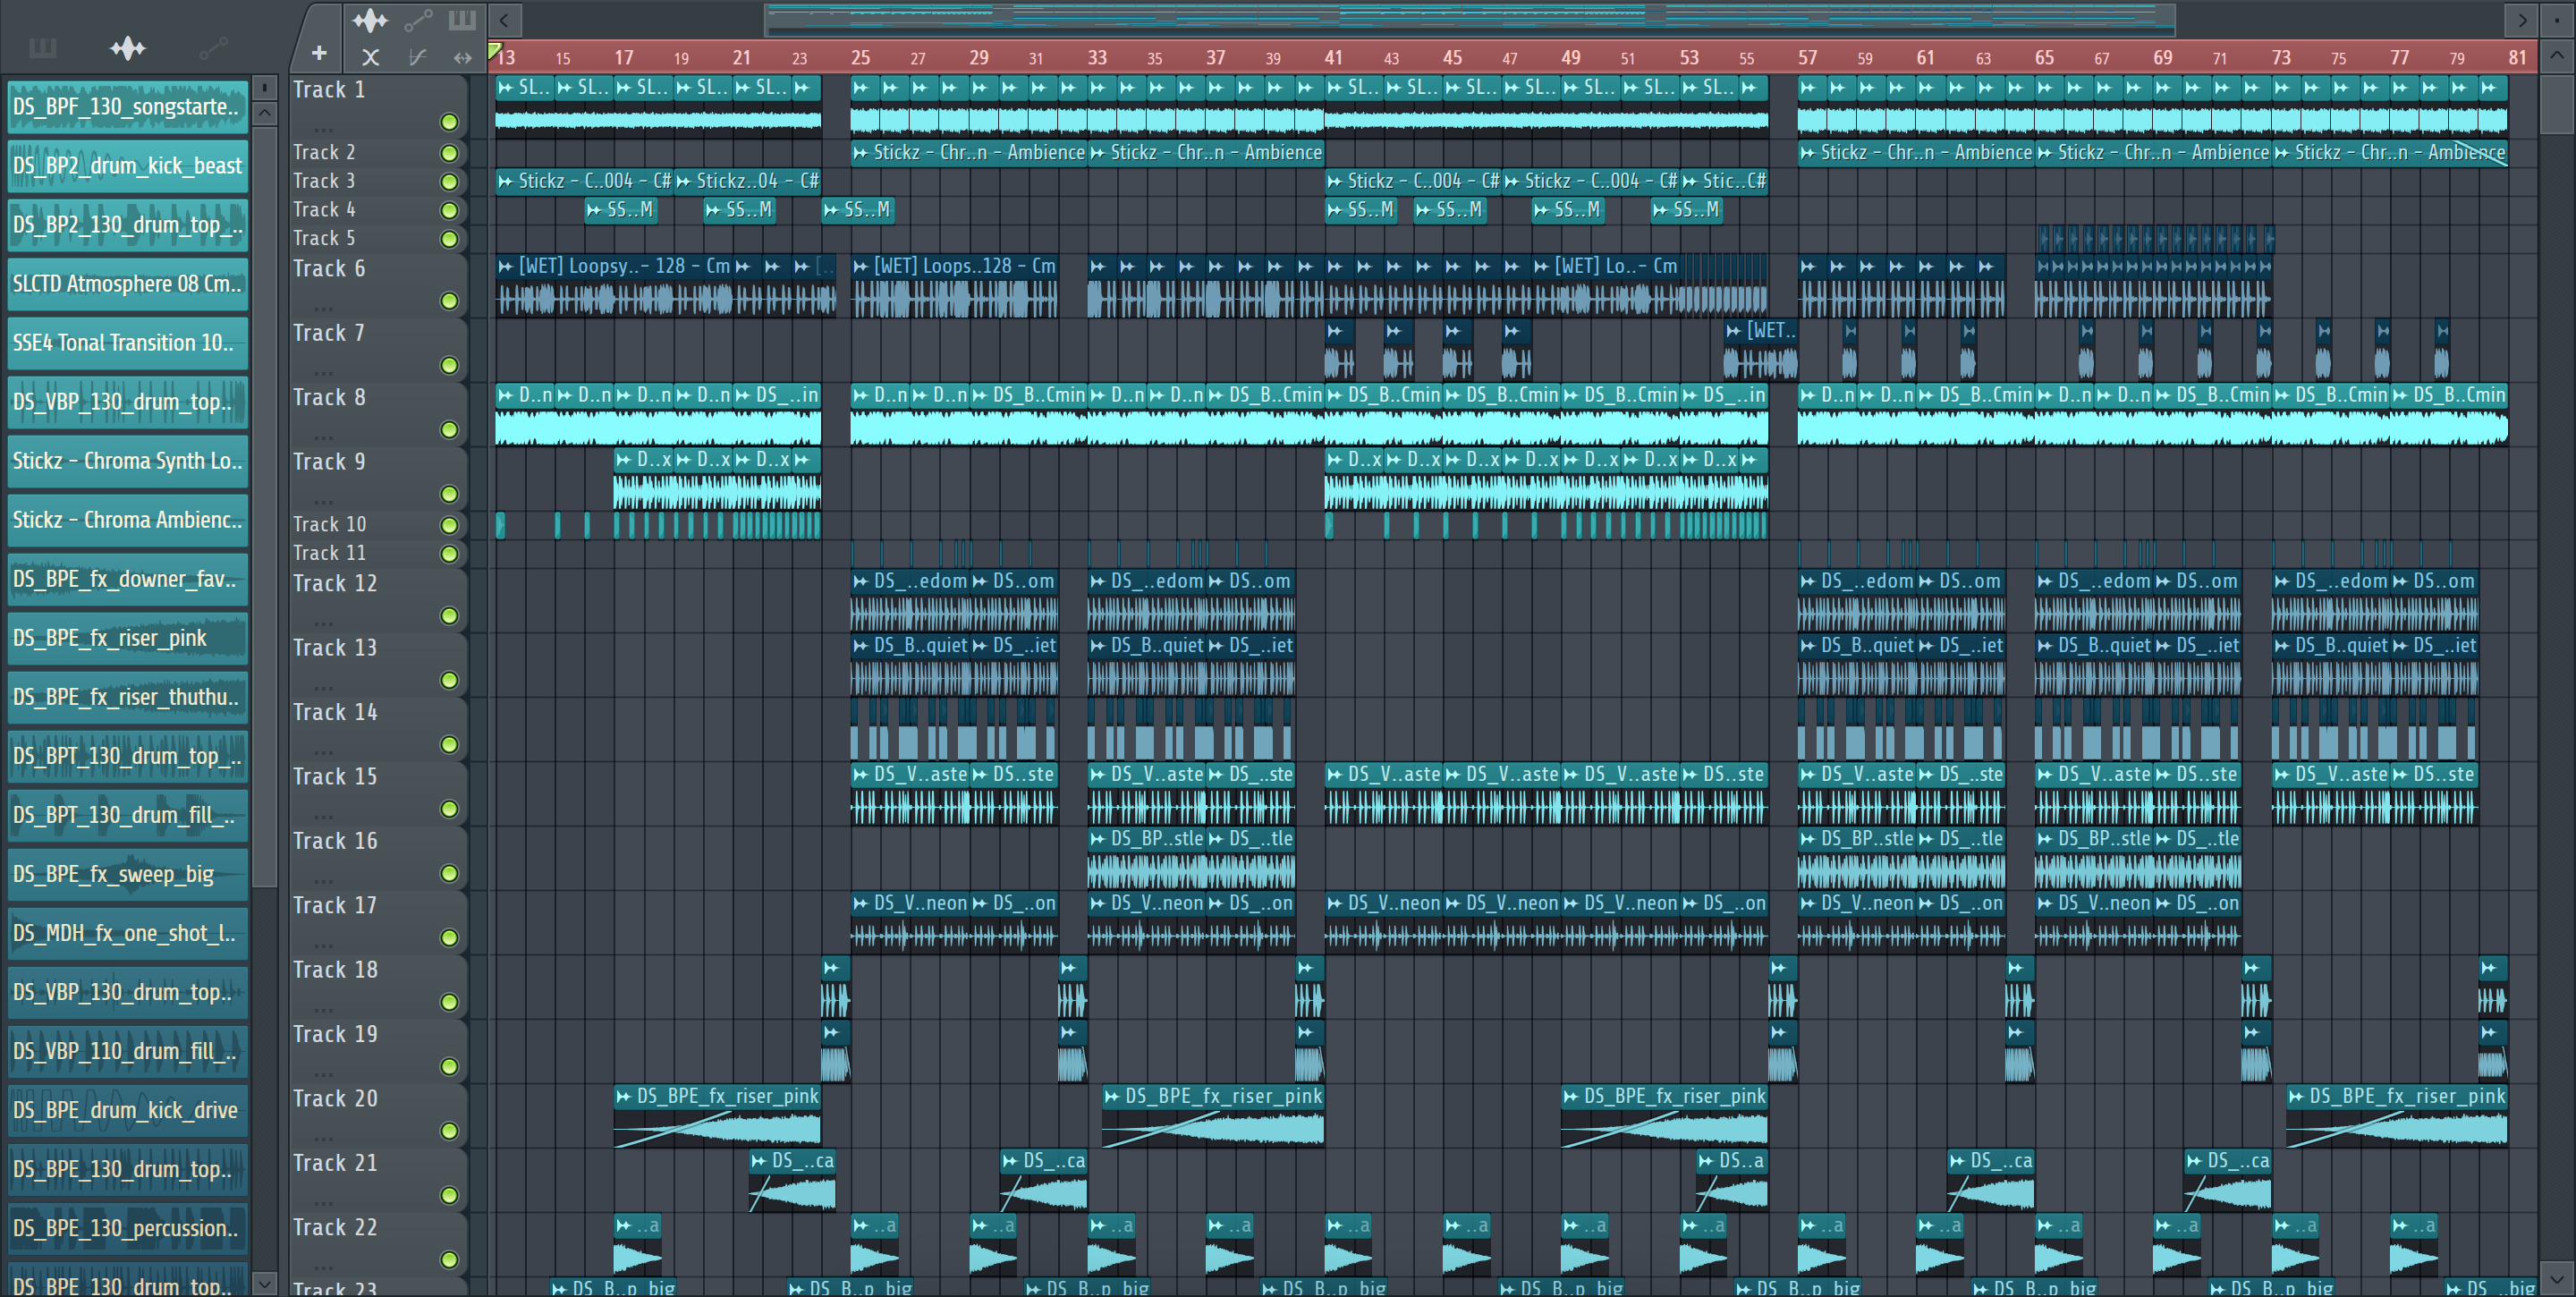Select Stickz - Chroma Ambienc clip in picker

tap(127, 520)
